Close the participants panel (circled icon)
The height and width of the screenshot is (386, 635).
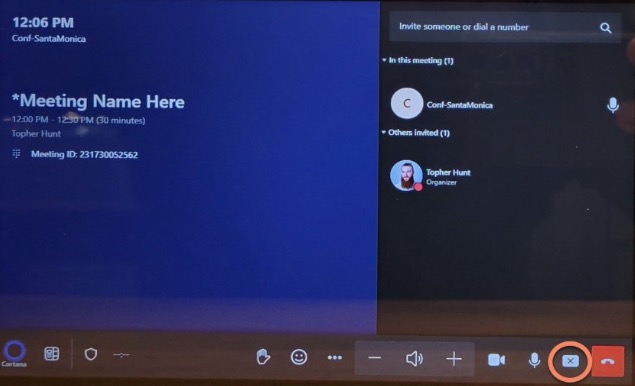pyautogui.click(x=570, y=361)
